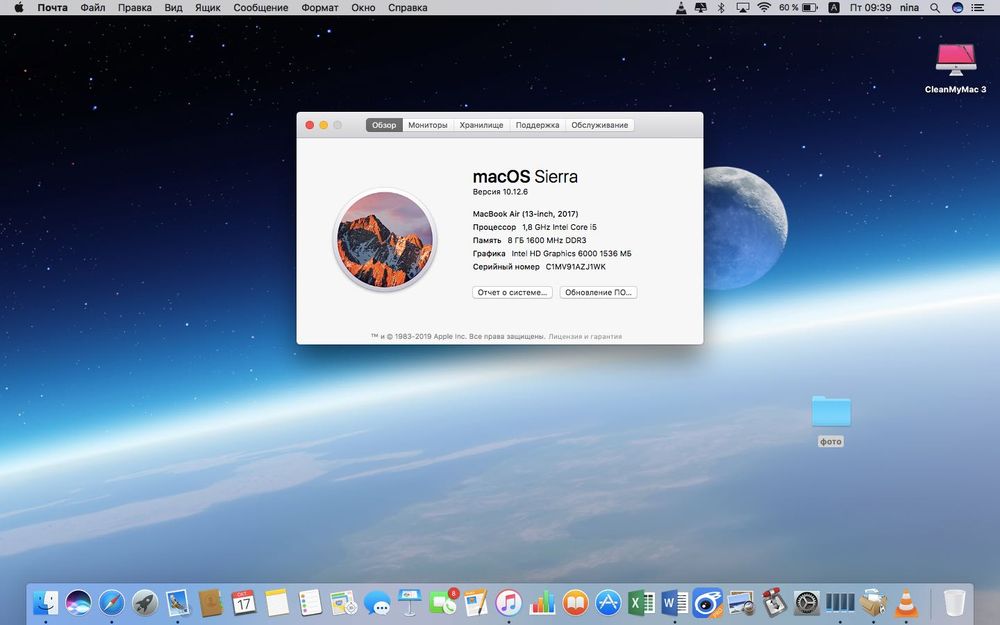Open the Справка menu
This screenshot has width=1000, height=625.
pyautogui.click(x=408, y=8)
